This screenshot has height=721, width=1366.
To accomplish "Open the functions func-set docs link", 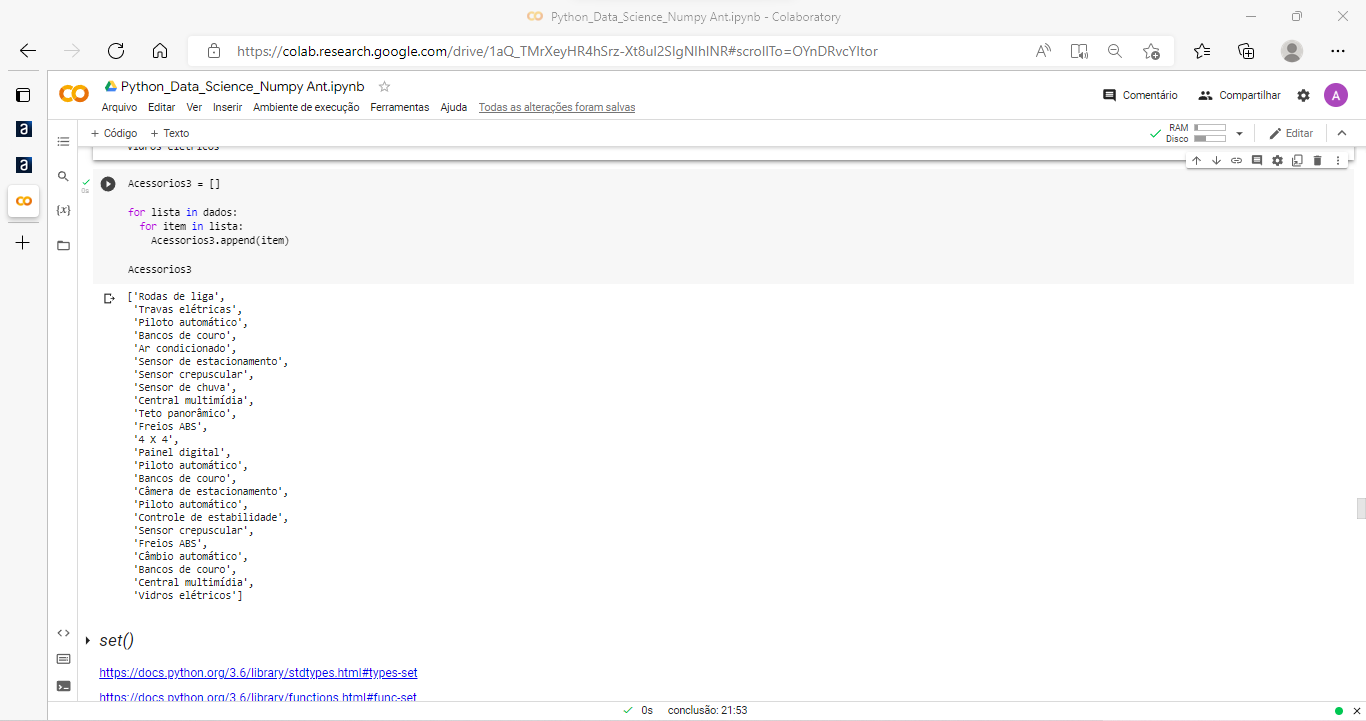I will [258, 697].
